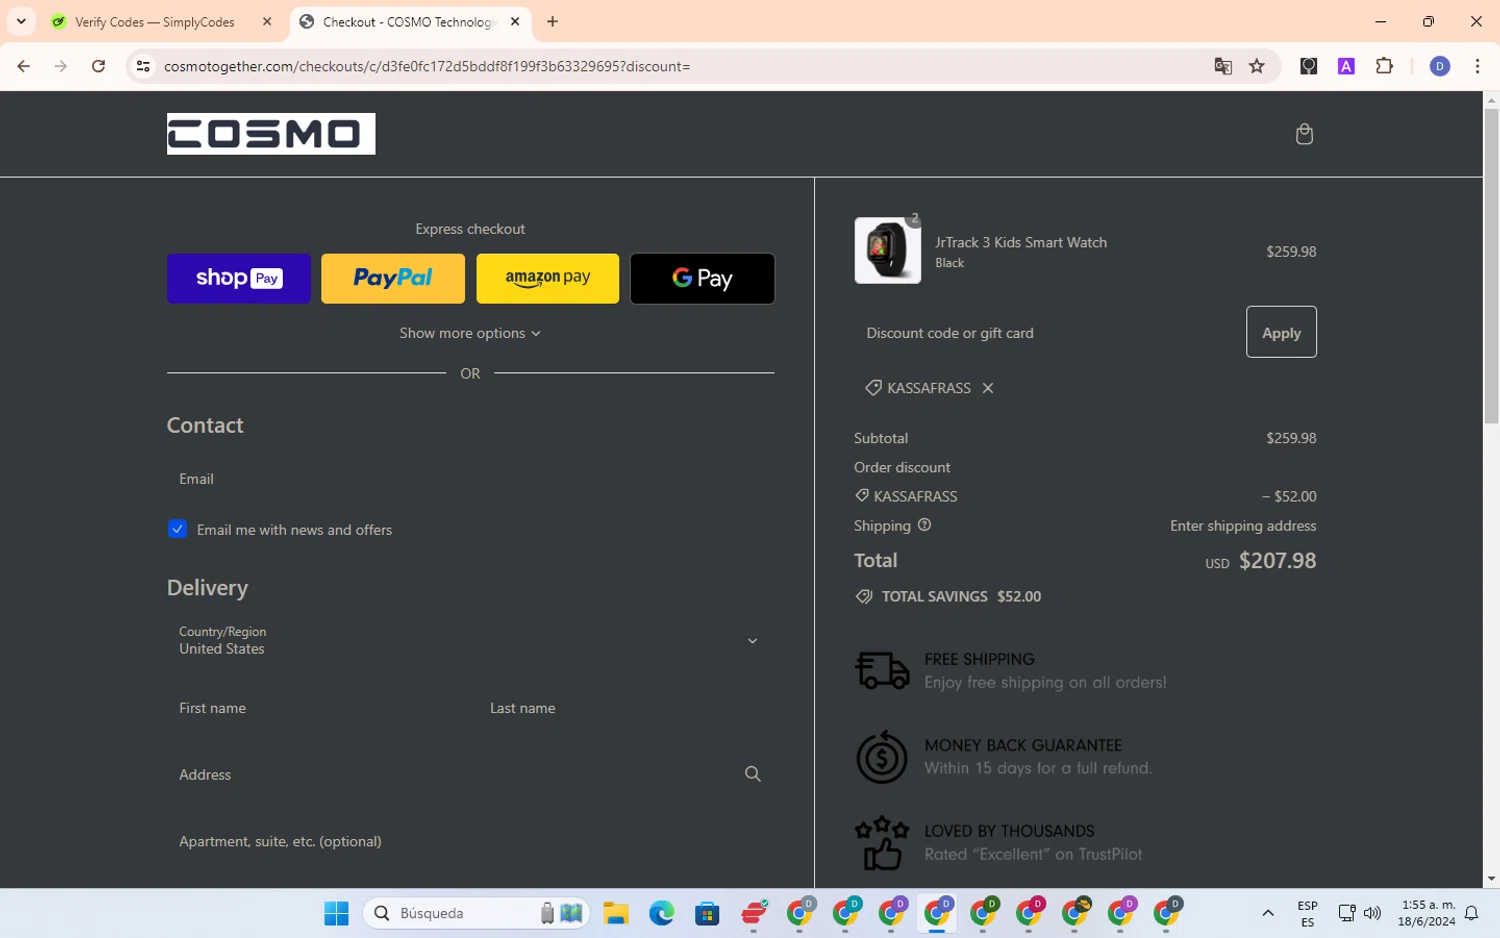The image size is (1500, 938).
Task: Click the URL in the address bar
Action: (x=427, y=66)
